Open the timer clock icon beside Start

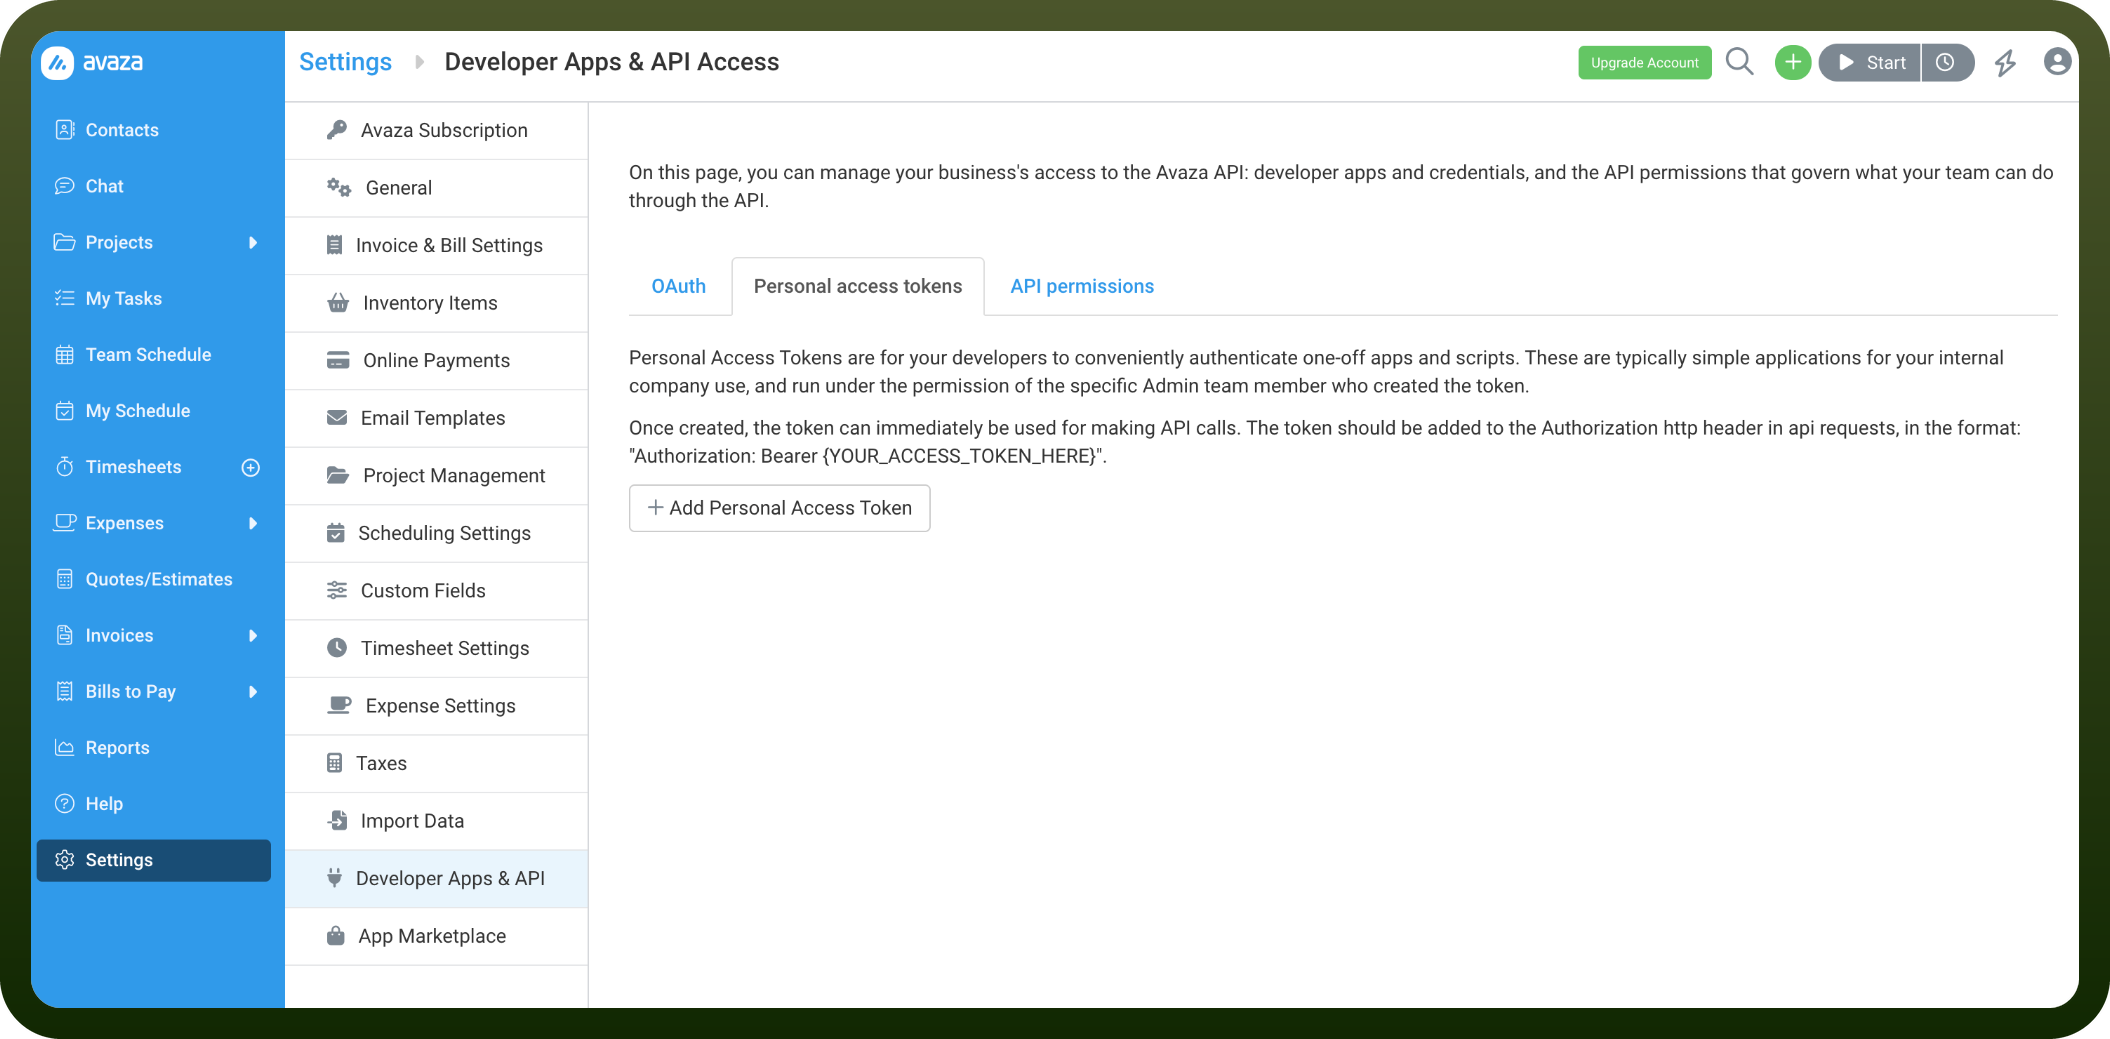click(x=1946, y=63)
